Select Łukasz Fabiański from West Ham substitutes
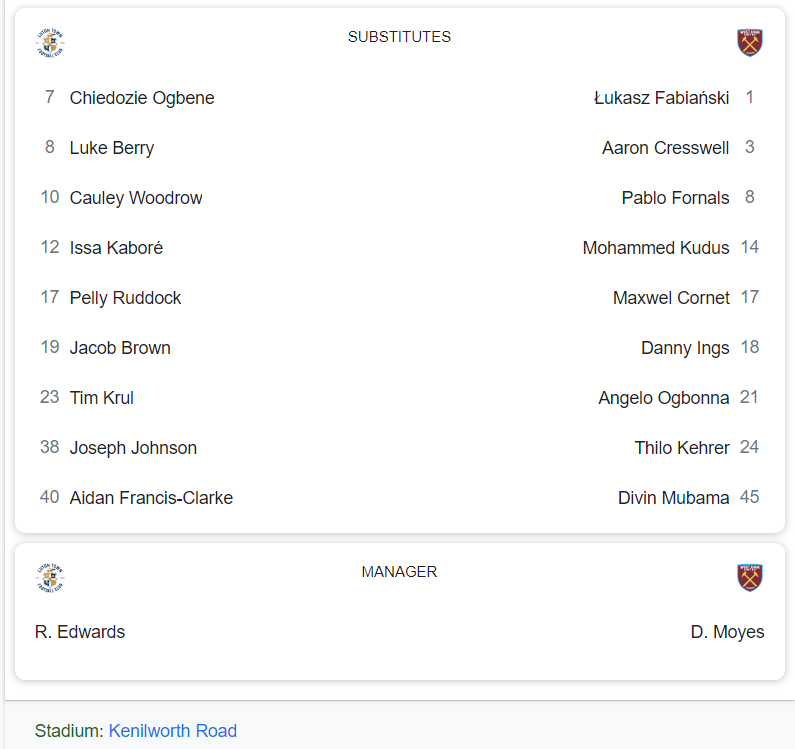 (x=661, y=98)
